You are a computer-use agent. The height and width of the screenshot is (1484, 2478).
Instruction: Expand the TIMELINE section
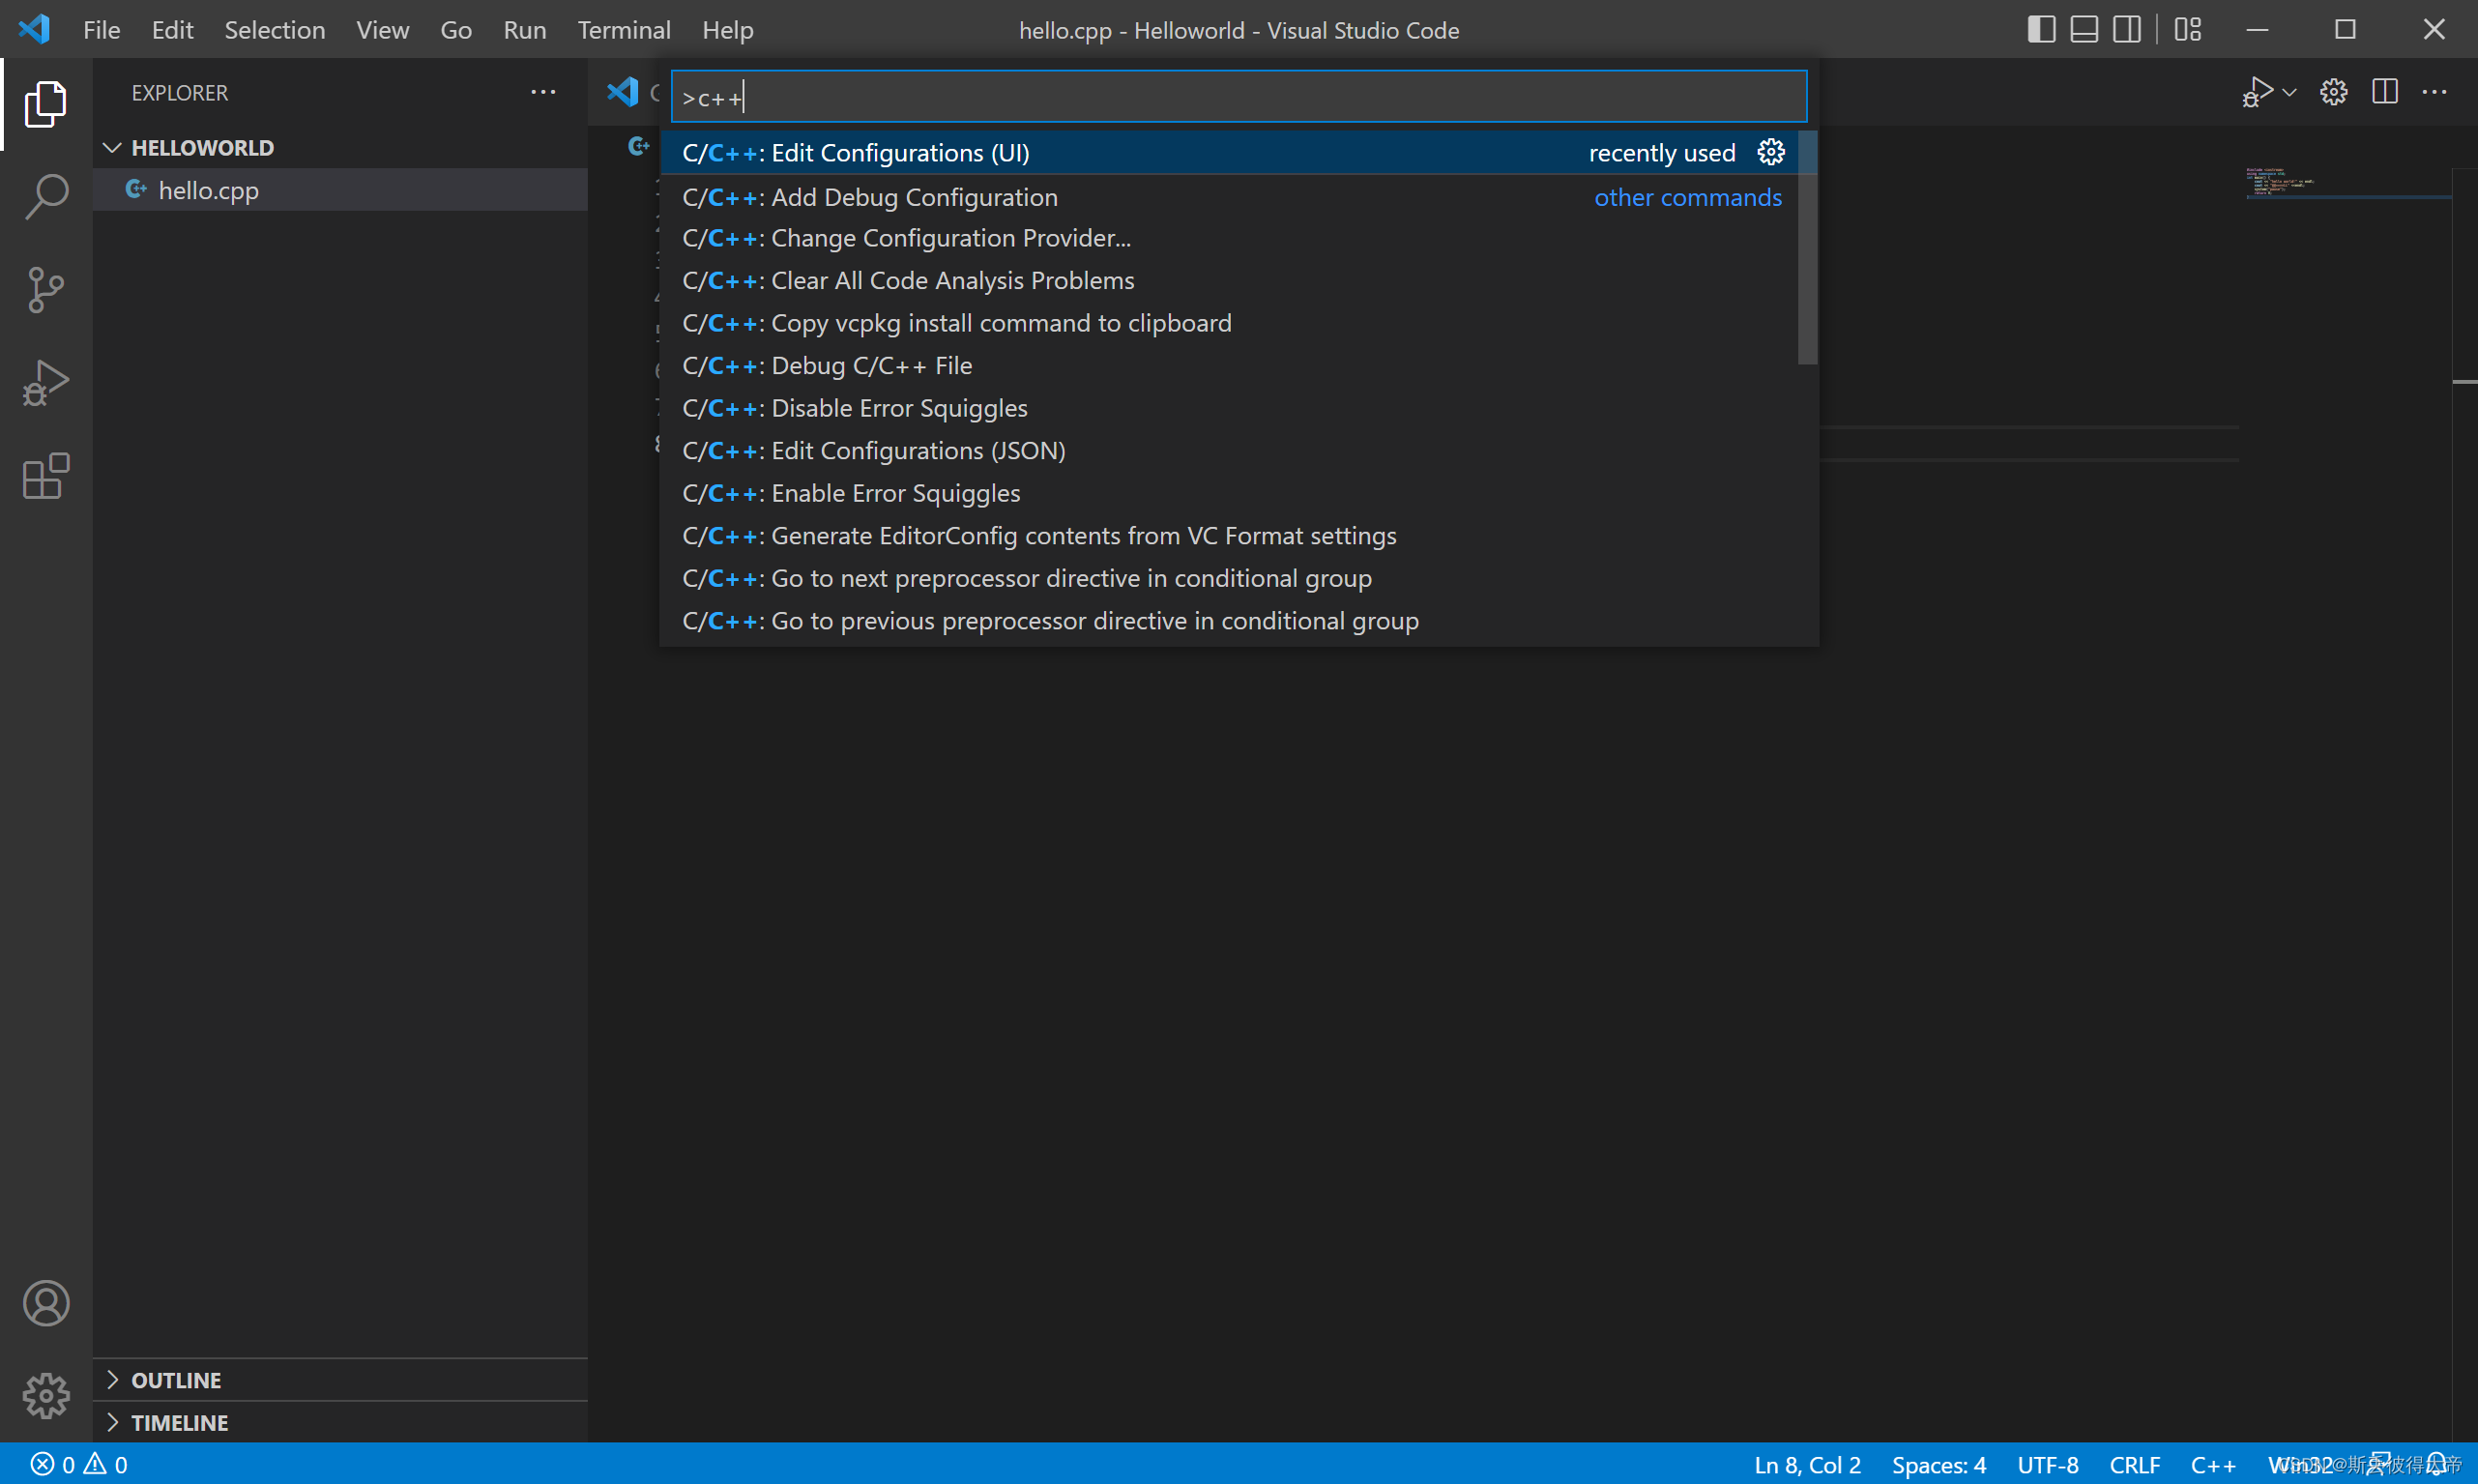pos(340,1422)
